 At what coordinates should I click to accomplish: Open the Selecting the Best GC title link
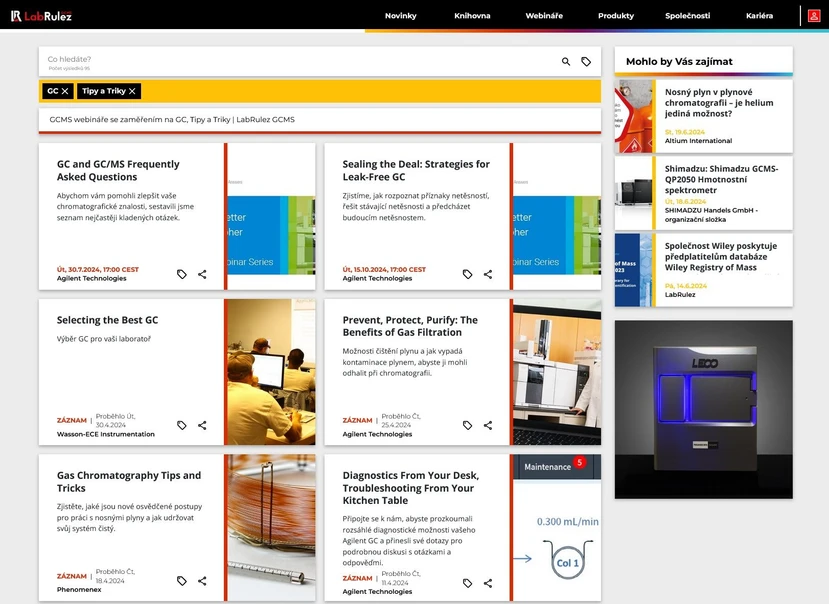click(x=107, y=320)
